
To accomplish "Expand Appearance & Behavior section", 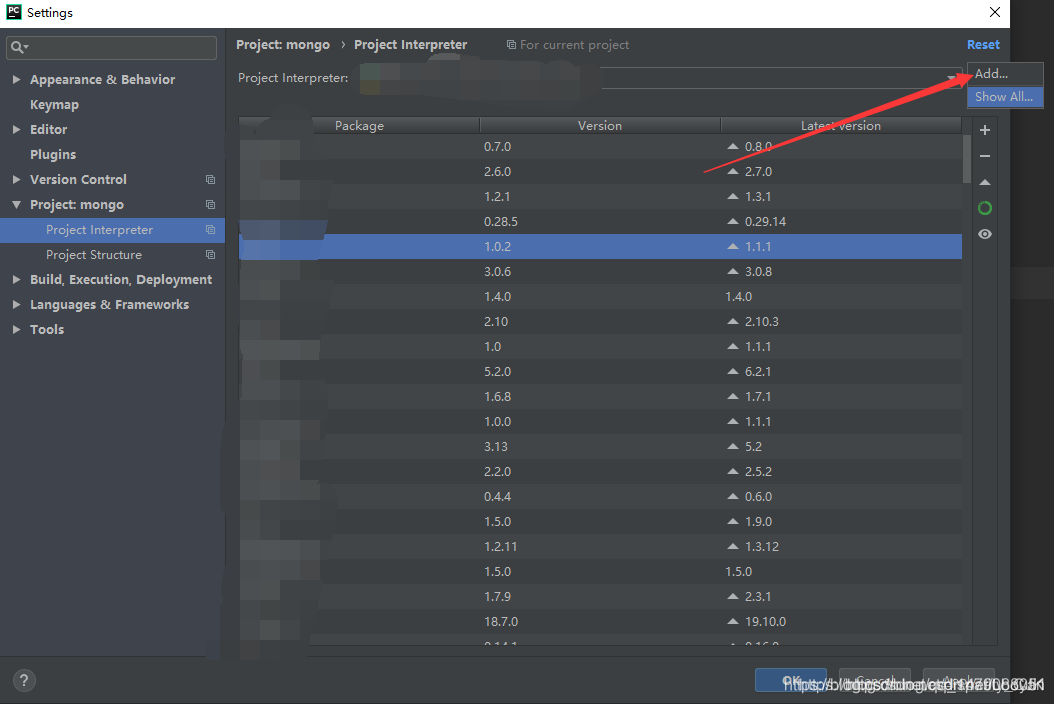I will point(16,79).
